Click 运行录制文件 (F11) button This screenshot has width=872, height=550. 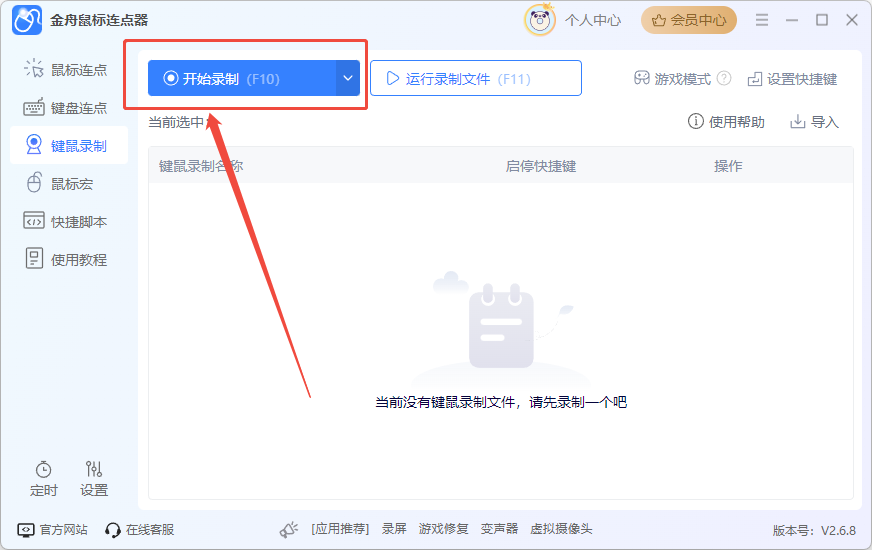click(x=475, y=78)
